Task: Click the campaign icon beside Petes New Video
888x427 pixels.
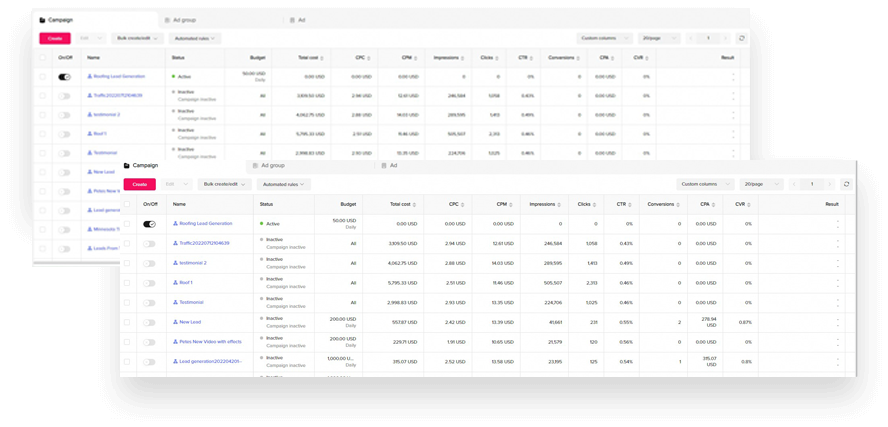Action: point(175,340)
